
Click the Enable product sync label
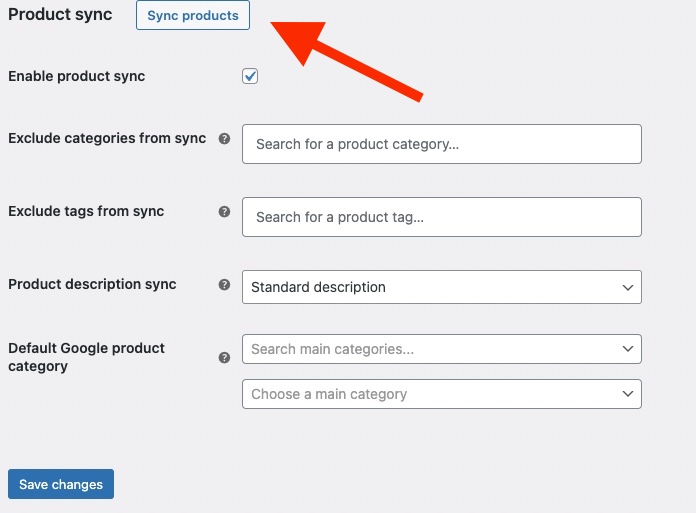coord(76,76)
